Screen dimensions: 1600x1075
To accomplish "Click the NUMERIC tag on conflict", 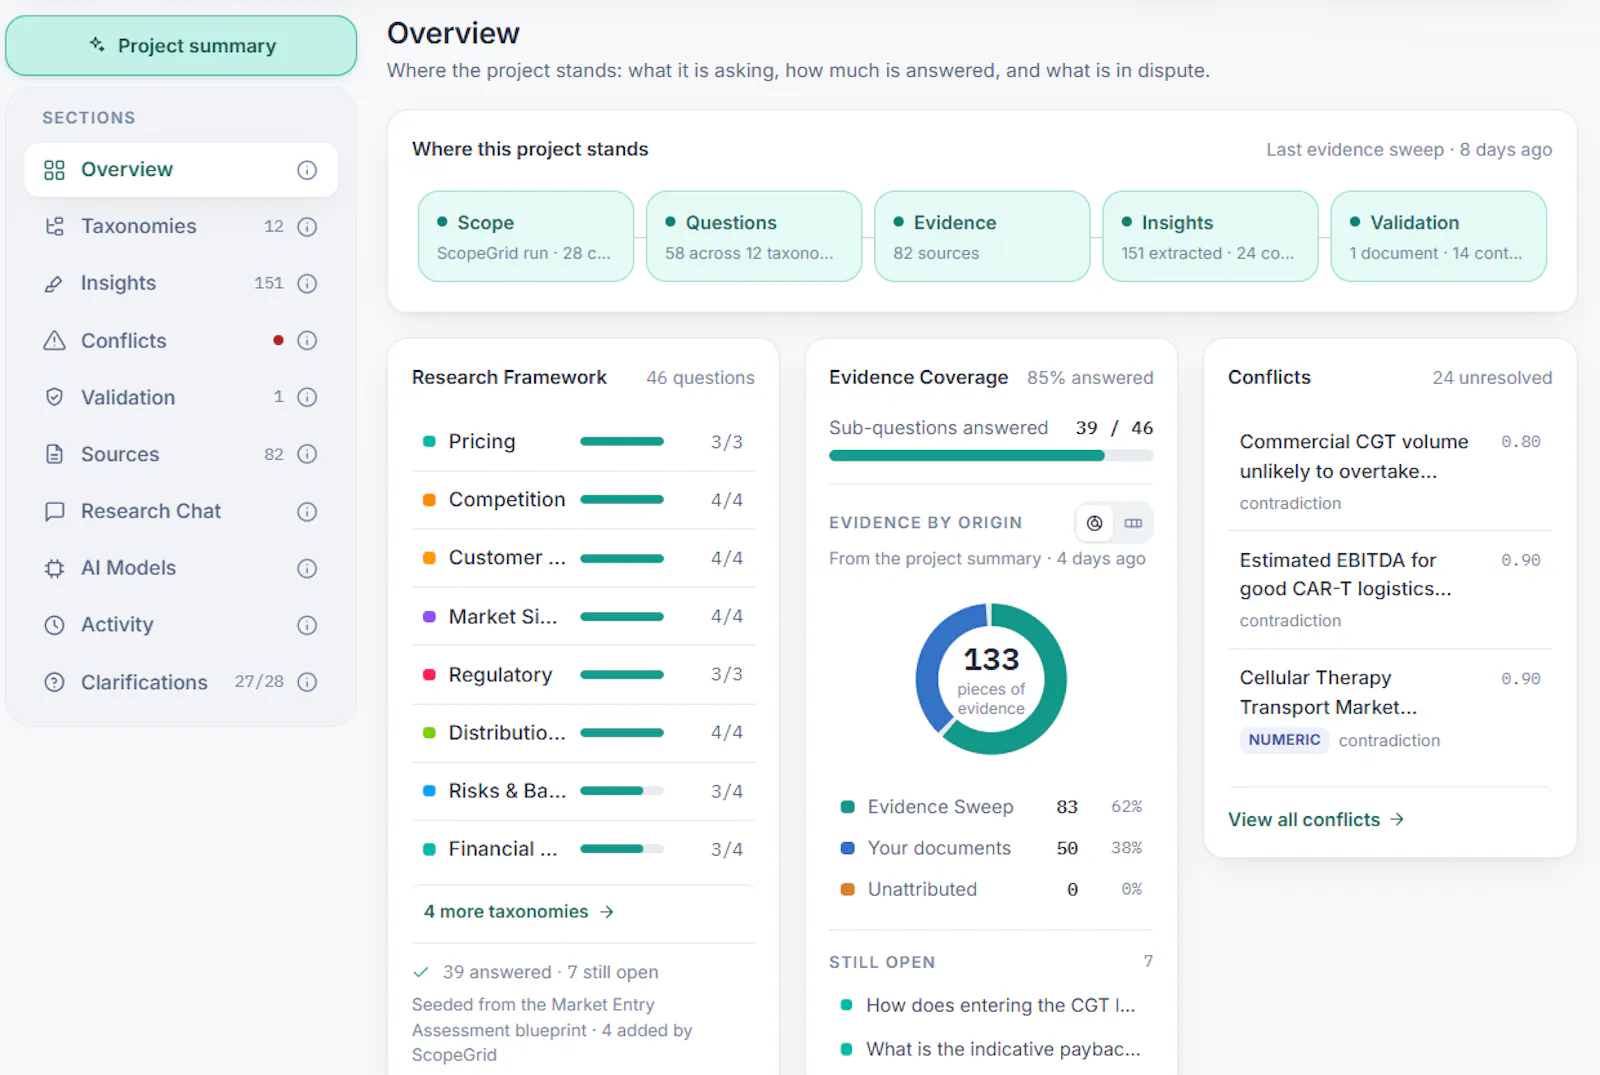I will pyautogui.click(x=1284, y=740).
